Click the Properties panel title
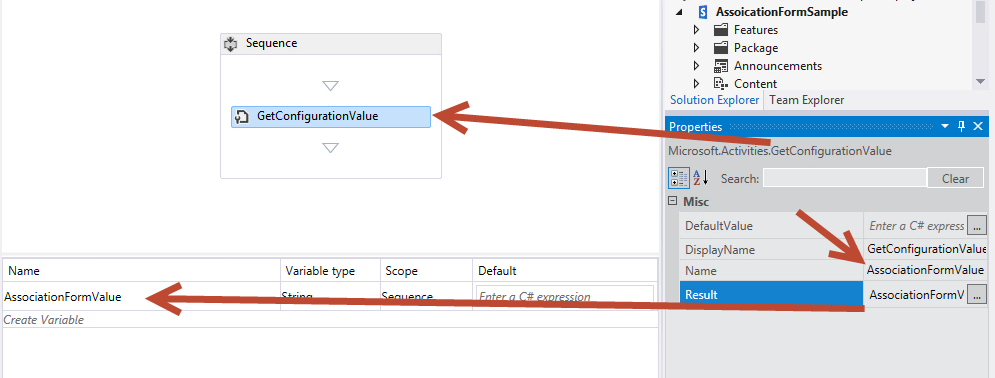Screen dimensions: 995x378 click(x=695, y=126)
